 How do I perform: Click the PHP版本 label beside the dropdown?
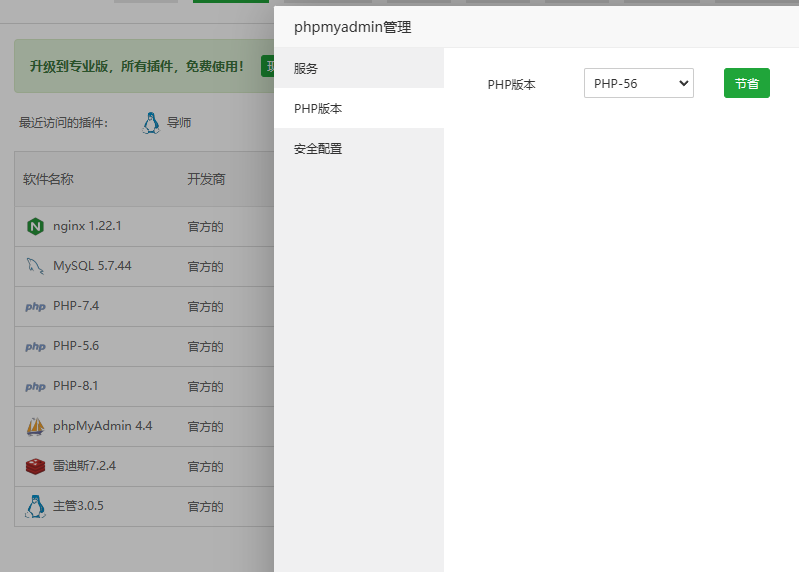[x=511, y=85]
